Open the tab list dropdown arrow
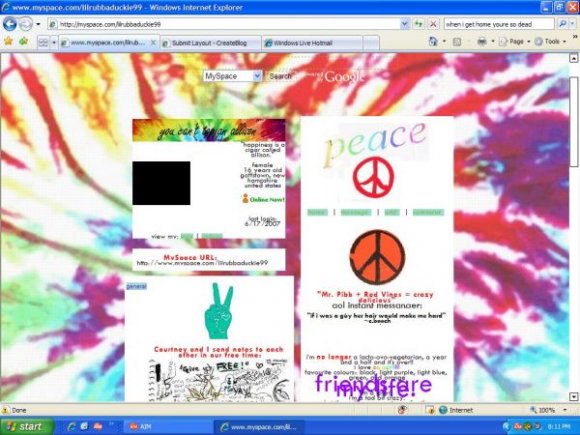Image resolution: width=580 pixels, height=435 pixels. [x=54, y=43]
